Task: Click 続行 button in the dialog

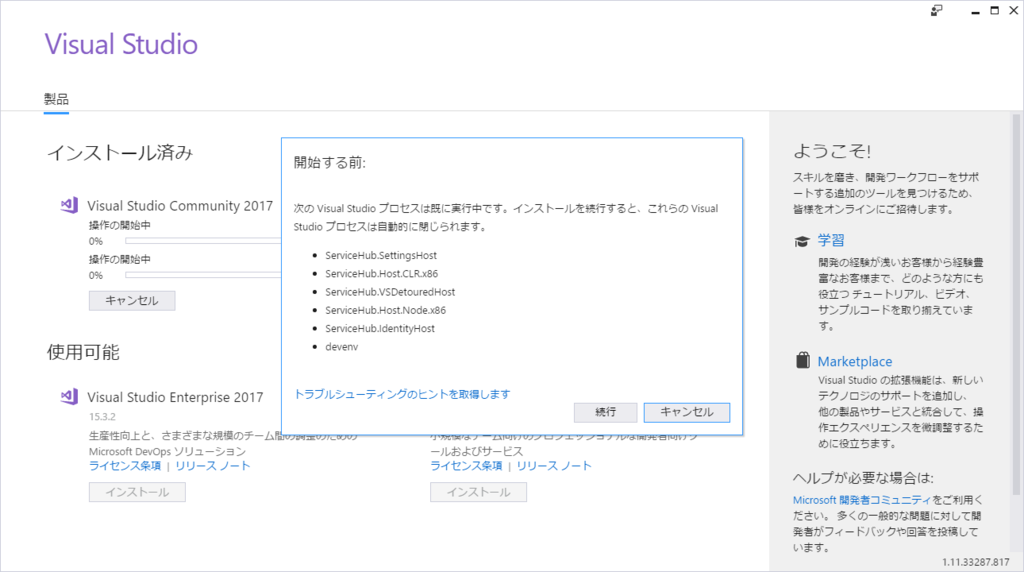Action: pos(605,412)
